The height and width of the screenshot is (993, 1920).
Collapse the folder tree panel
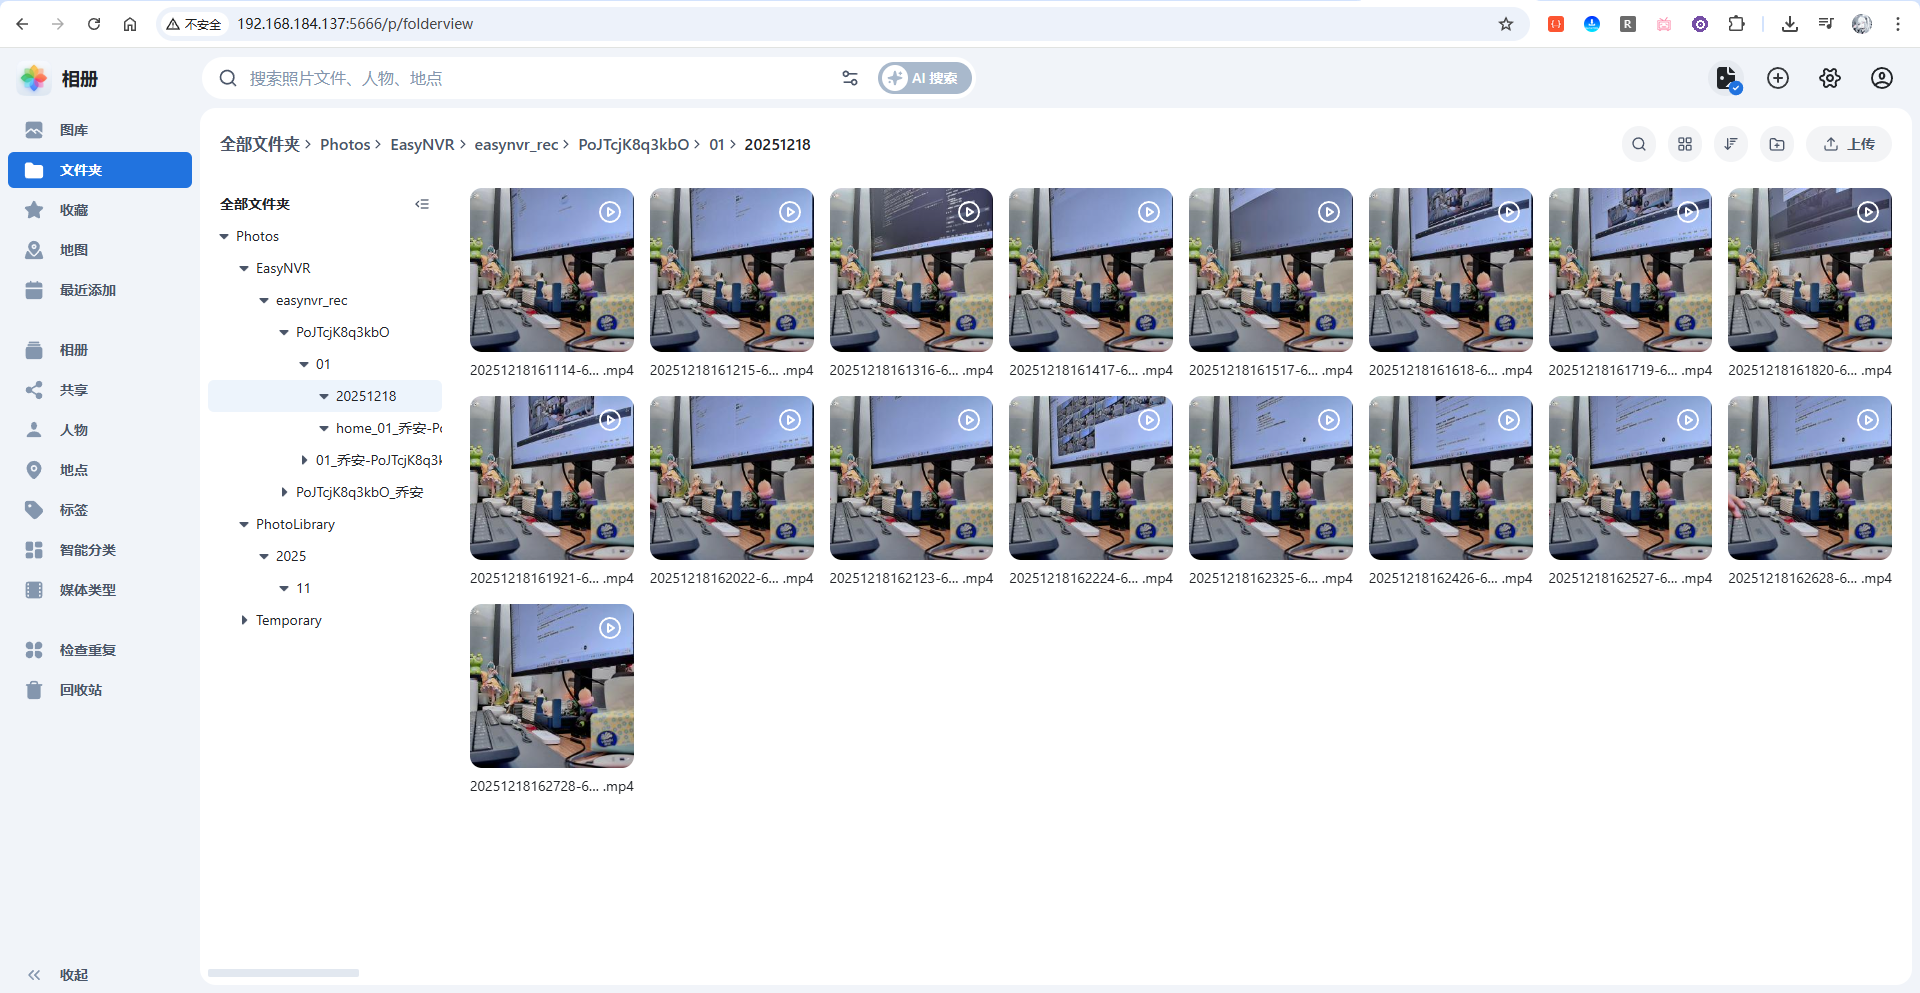[422, 204]
